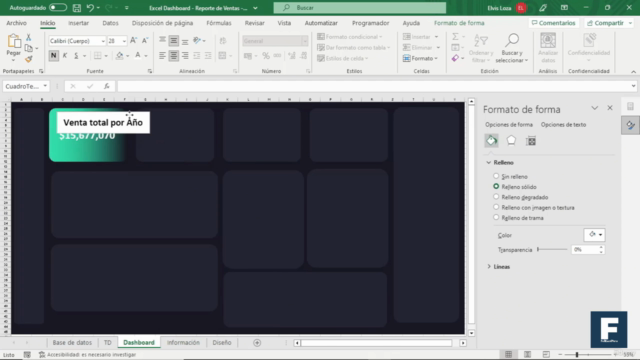Click the formula bar input

click(x=374, y=86)
